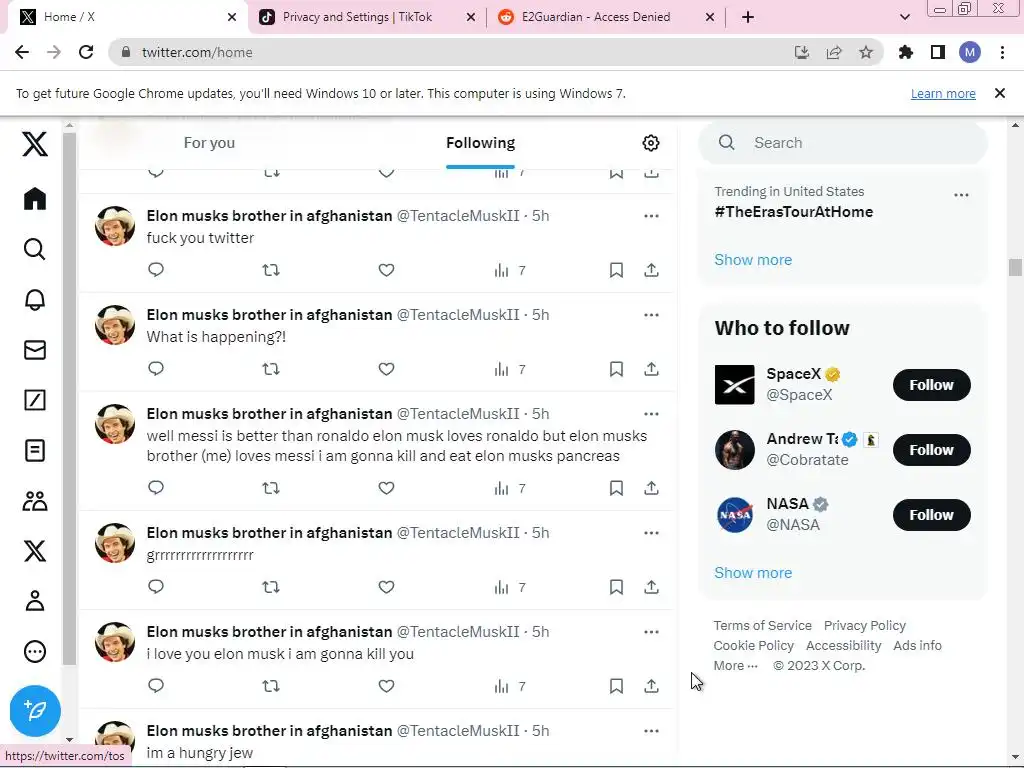
Task: Open the Privacy Policy footer link
Action: coord(865,626)
